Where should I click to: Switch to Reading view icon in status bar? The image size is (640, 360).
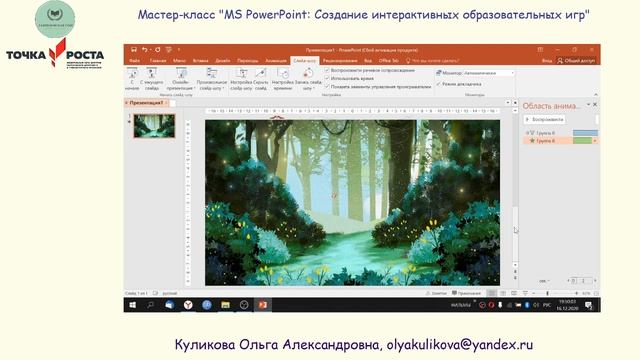(x=514, y=293)
